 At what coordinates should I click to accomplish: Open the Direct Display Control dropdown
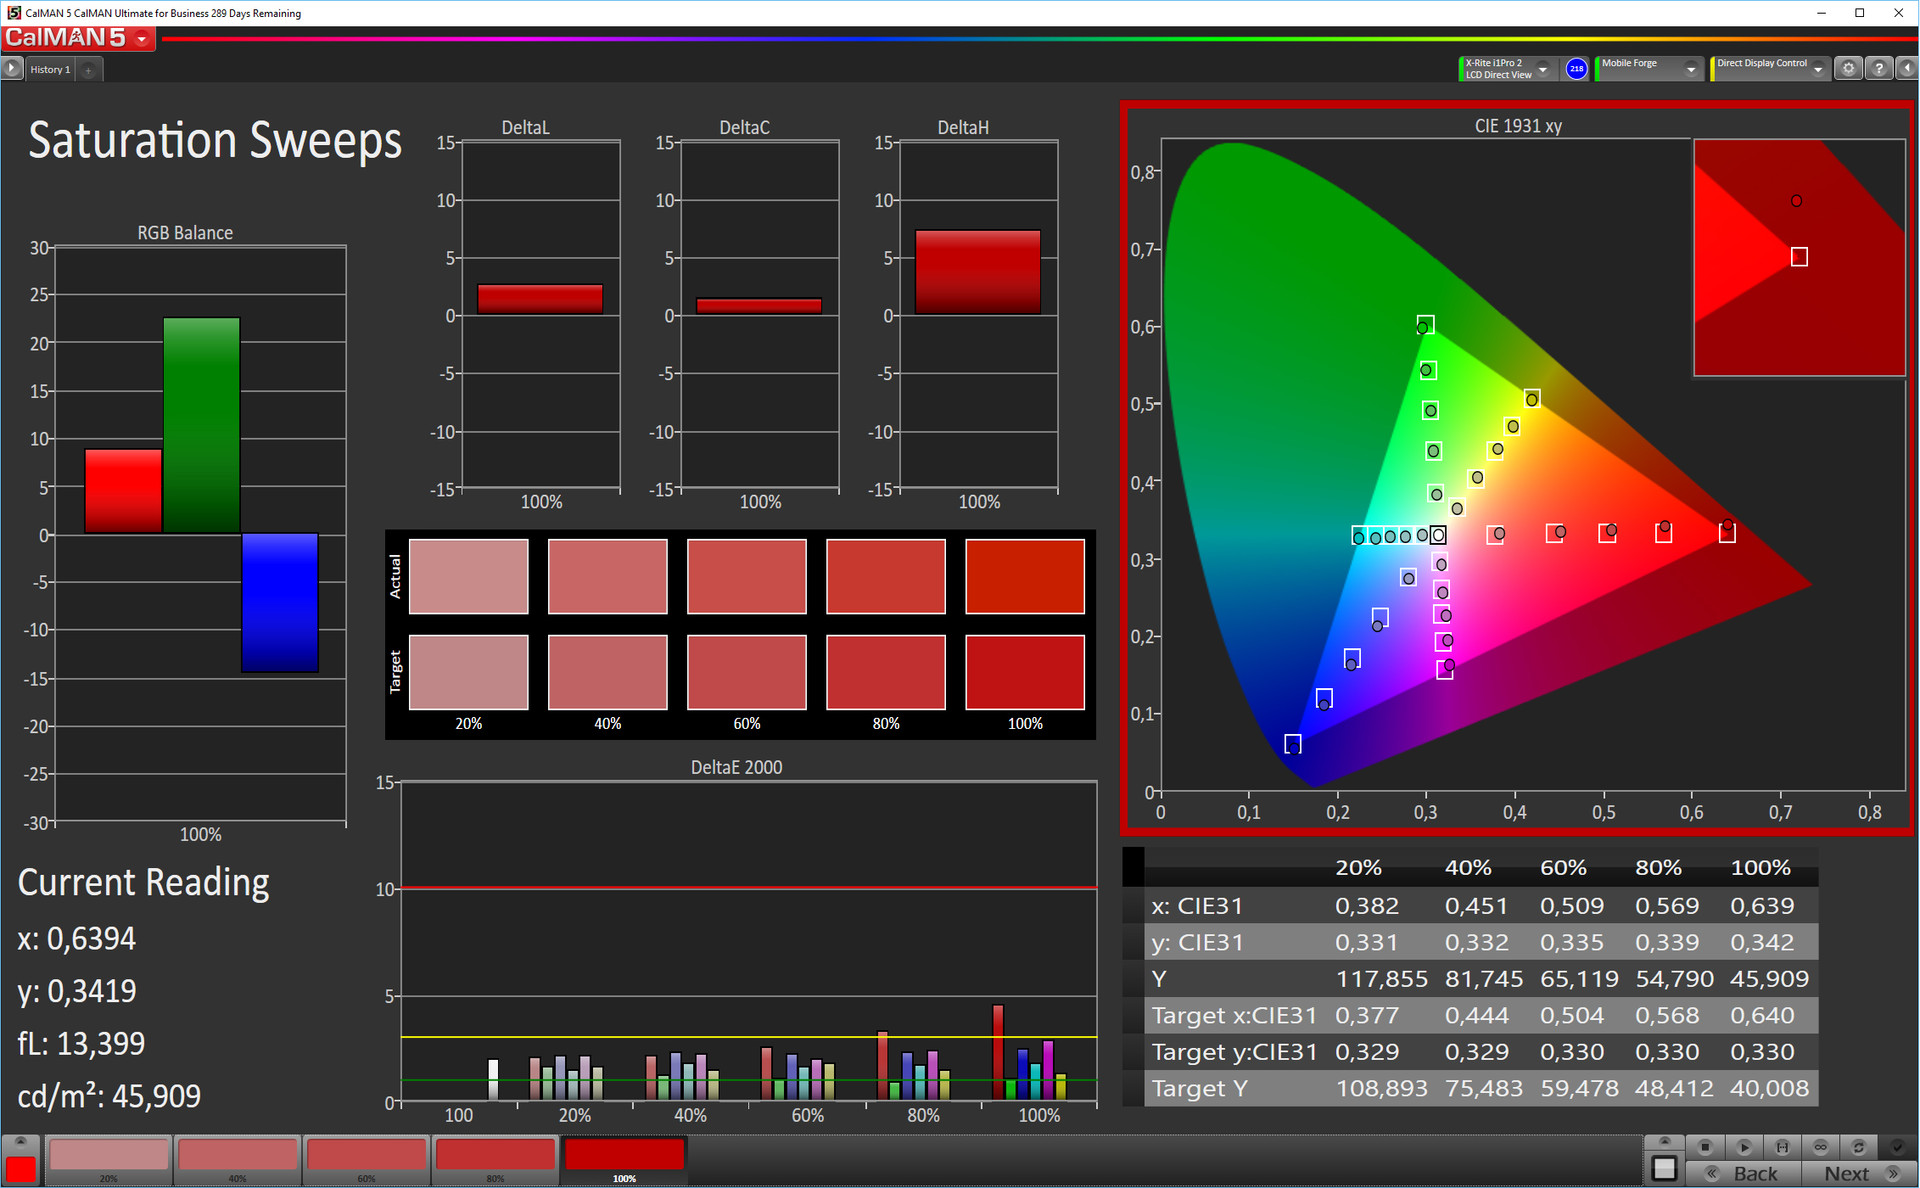[1818, 69]
